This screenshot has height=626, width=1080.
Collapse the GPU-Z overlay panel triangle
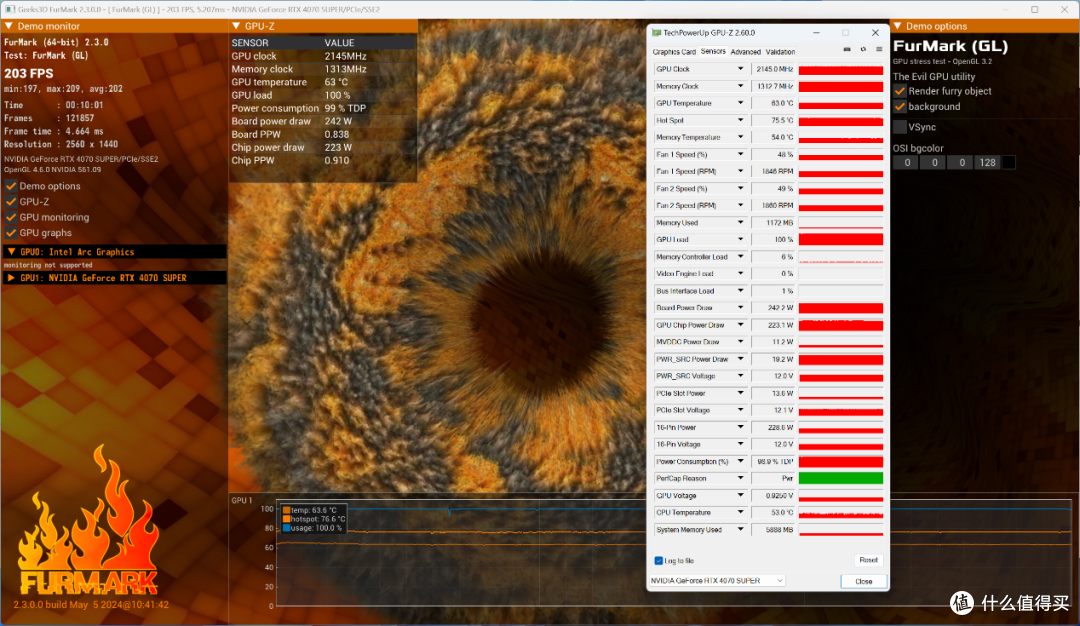tap(236, 26)
